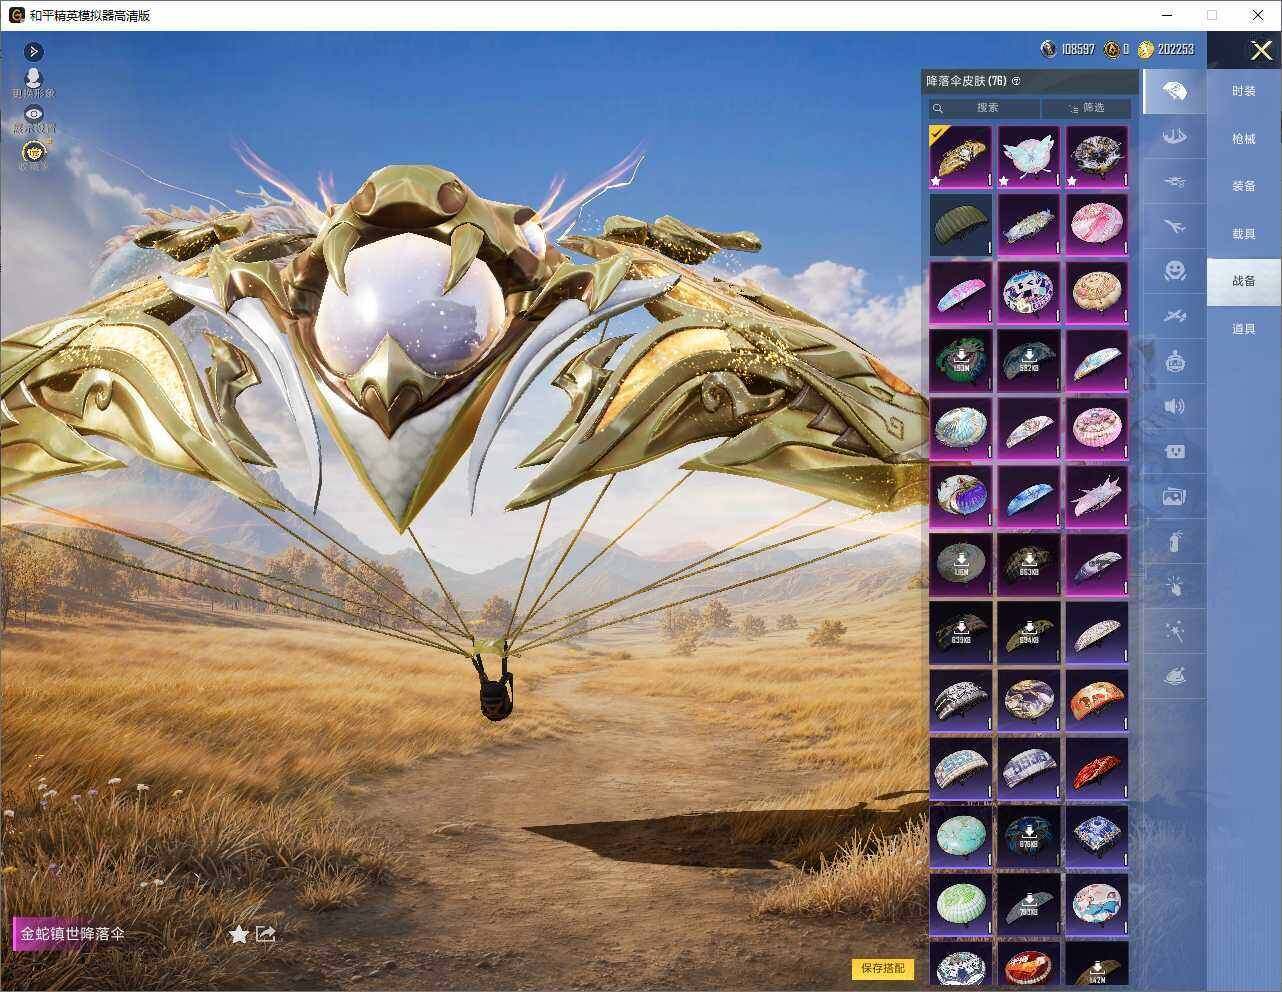The height and width of the screenshot is (992, 1282).
Task: Click the change character appearance icon
Action: (x=34, y=81)
